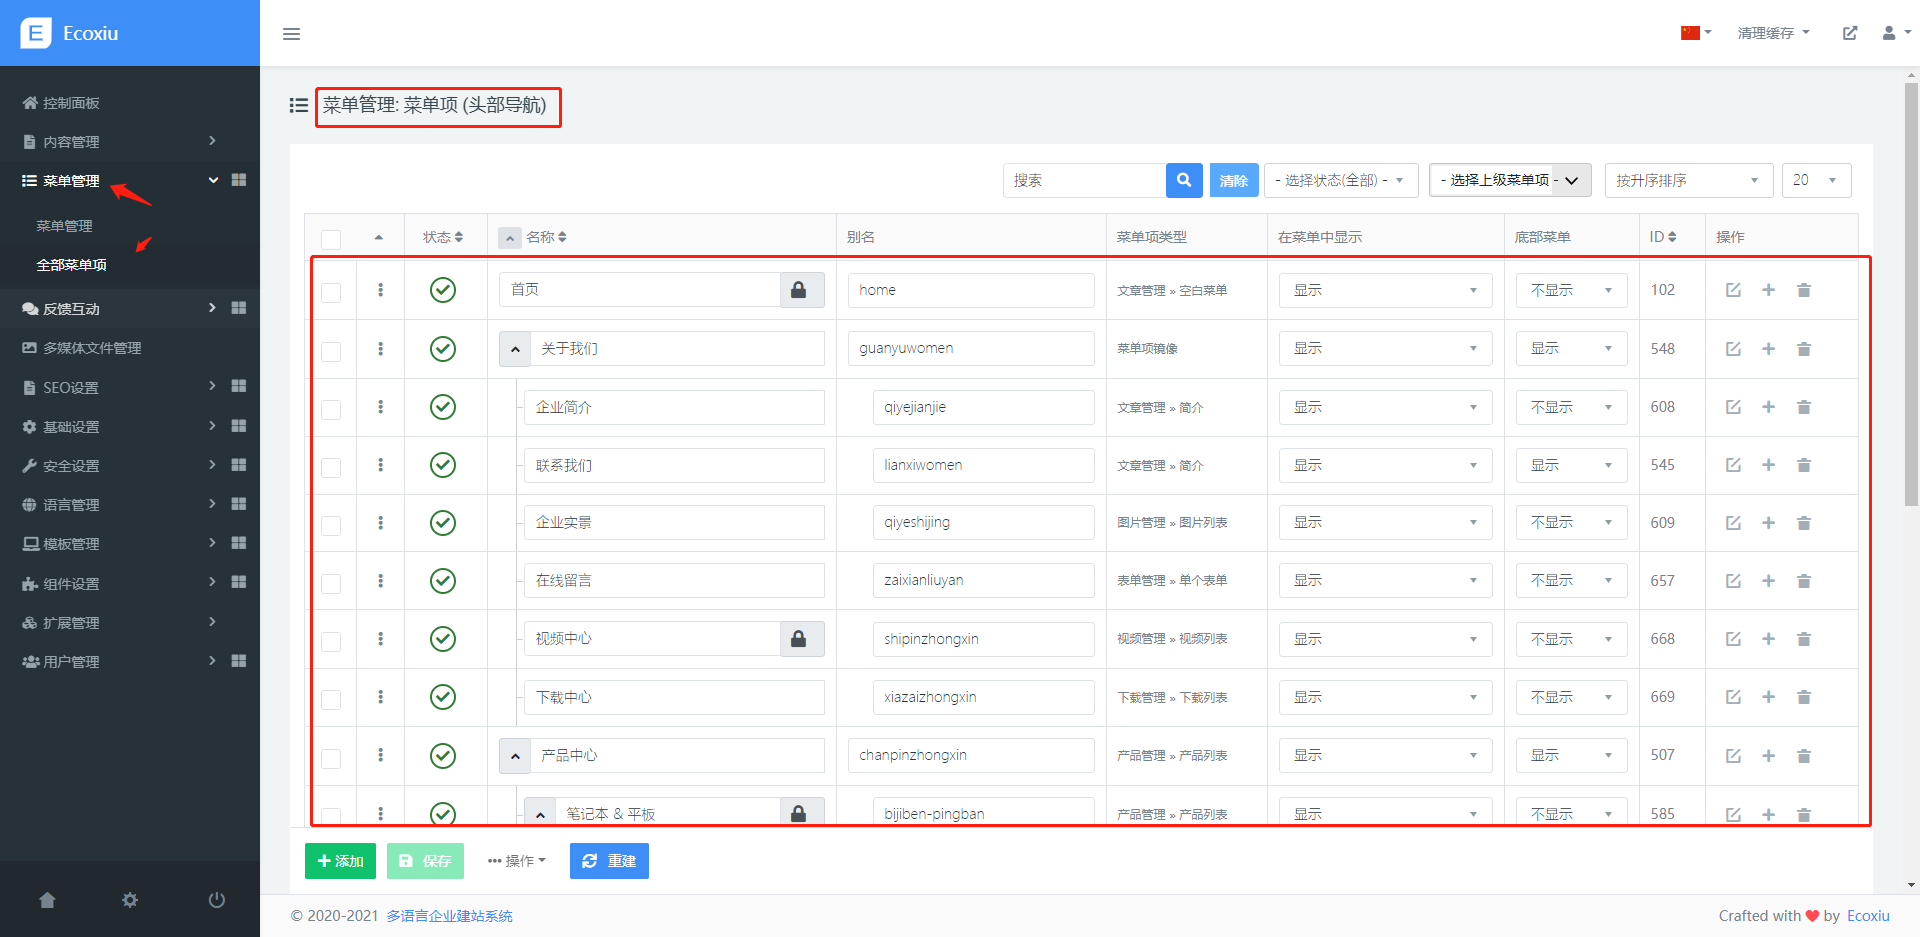Click the power icon at sidebar bottom
Viewport: 1920px width, 937px height.
[x=216, y=900]
